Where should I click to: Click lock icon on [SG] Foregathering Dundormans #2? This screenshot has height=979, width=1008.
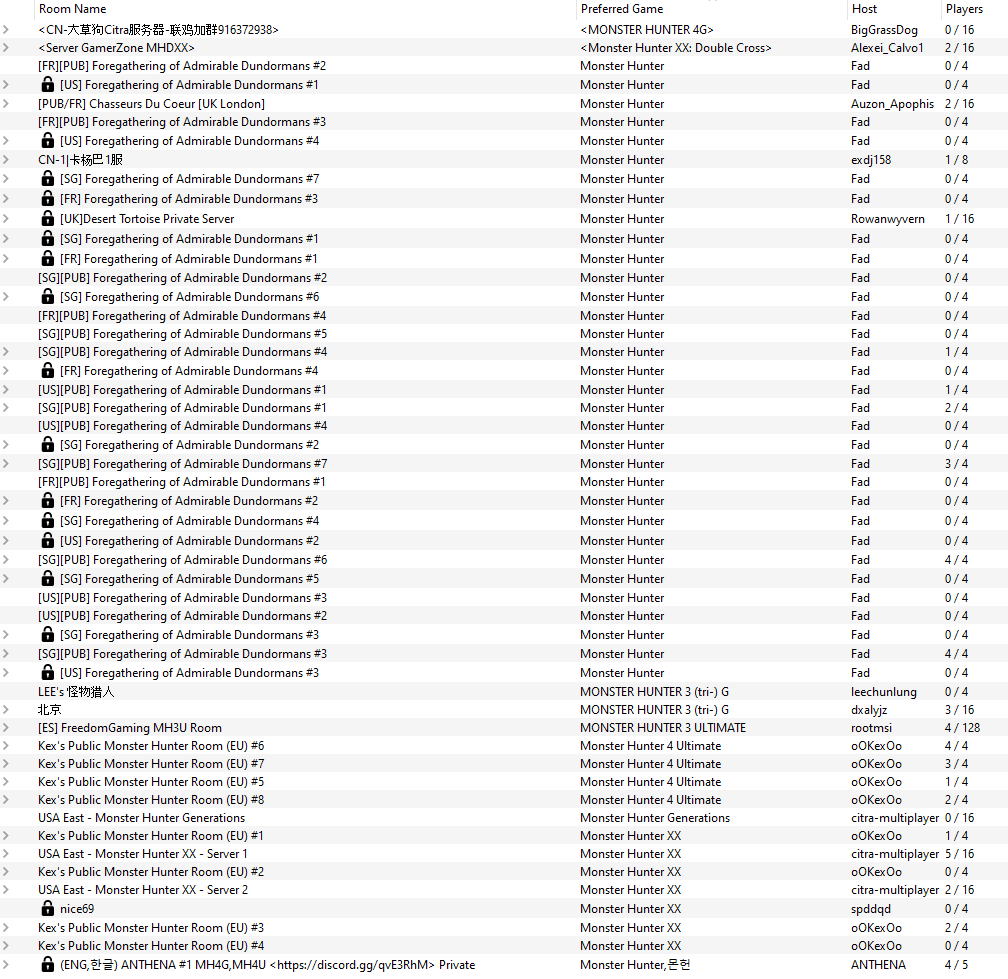[48, 444]
